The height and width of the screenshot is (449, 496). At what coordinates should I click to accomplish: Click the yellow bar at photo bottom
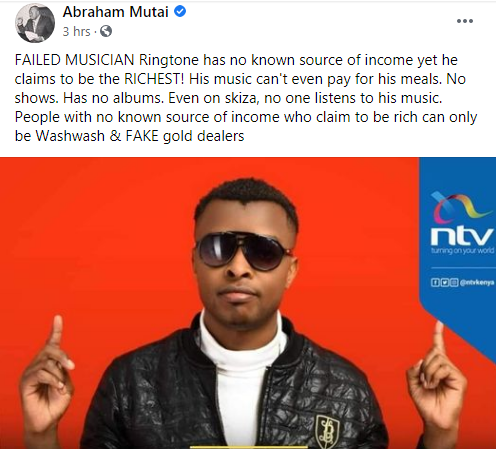[x=249, y=447]
